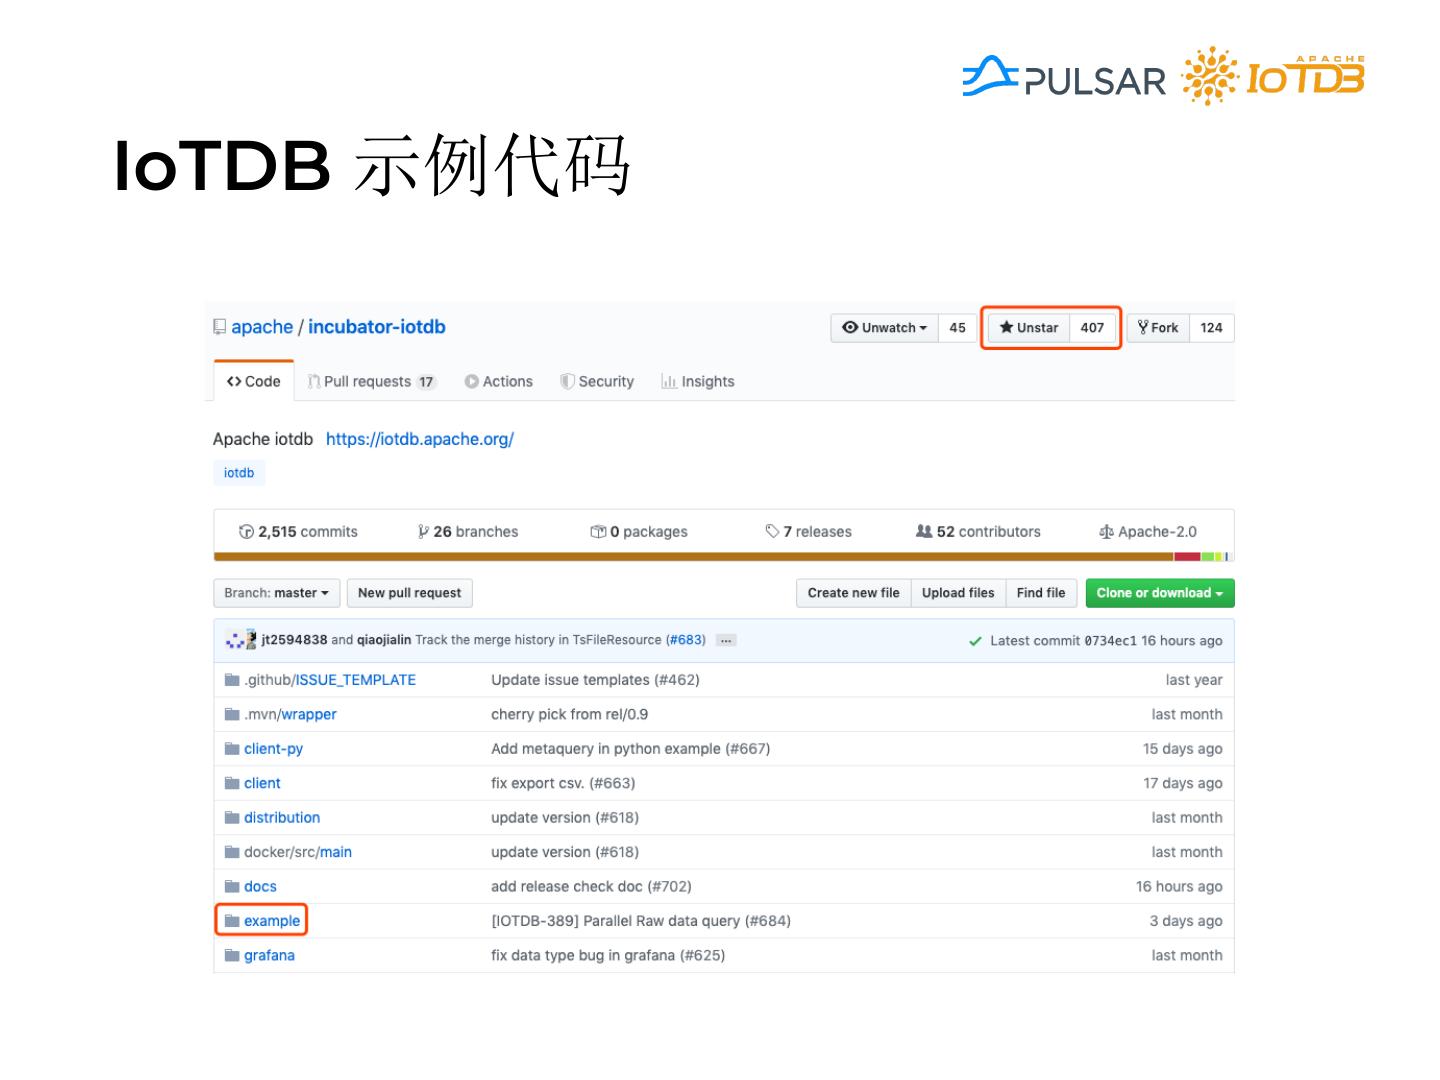Click the green check mark by Latest commit
This screenshot has width=1440, height=1080.
pyautogui.click(x=975, y=641)
